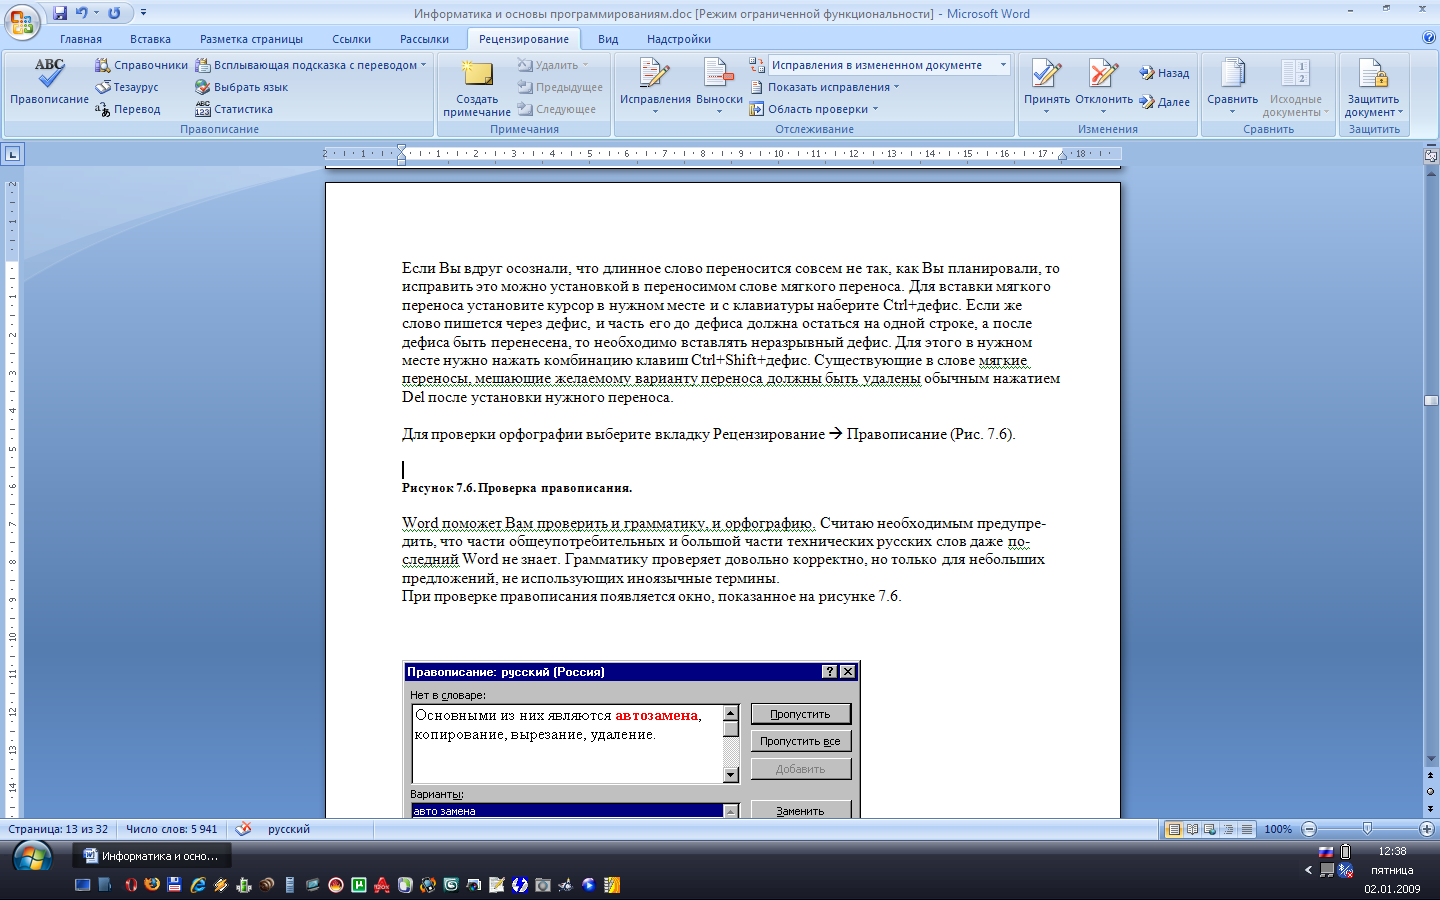Open Word Help question mark icon
Screen dimensions: 1440x900
click(1428, 38)
